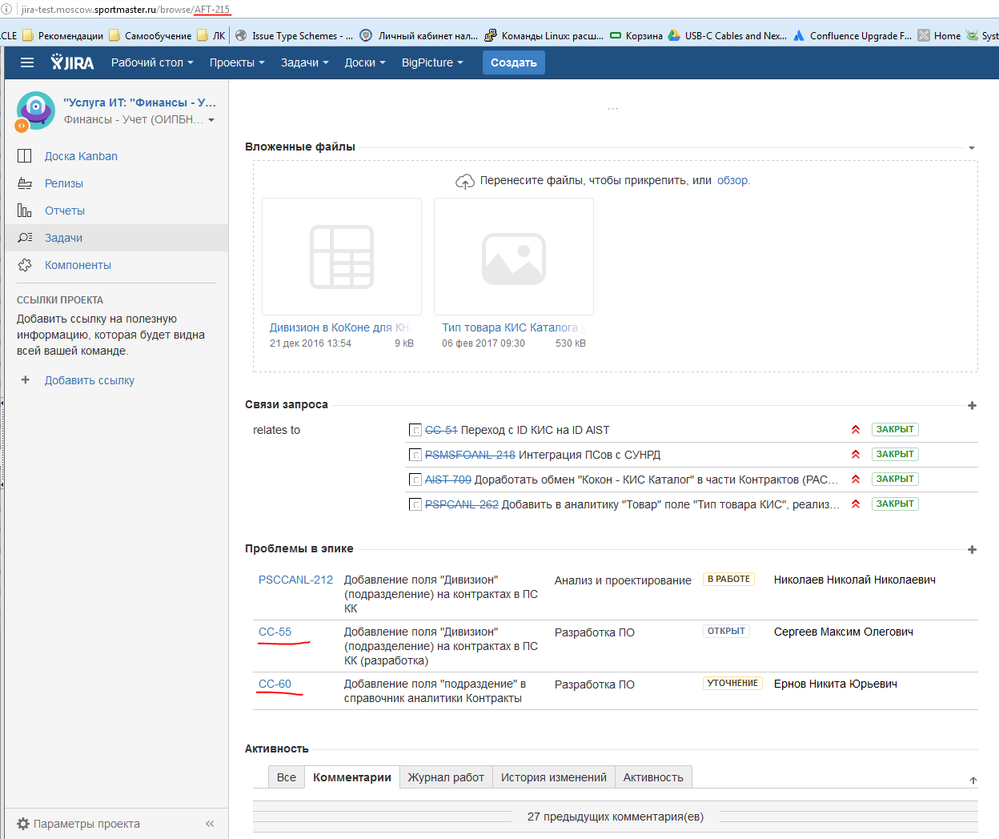Image resolution: width=999 pixels, height=839 pixels.
Task: Click the Issues search icon in the sidebar
Action: click(25, 238)
